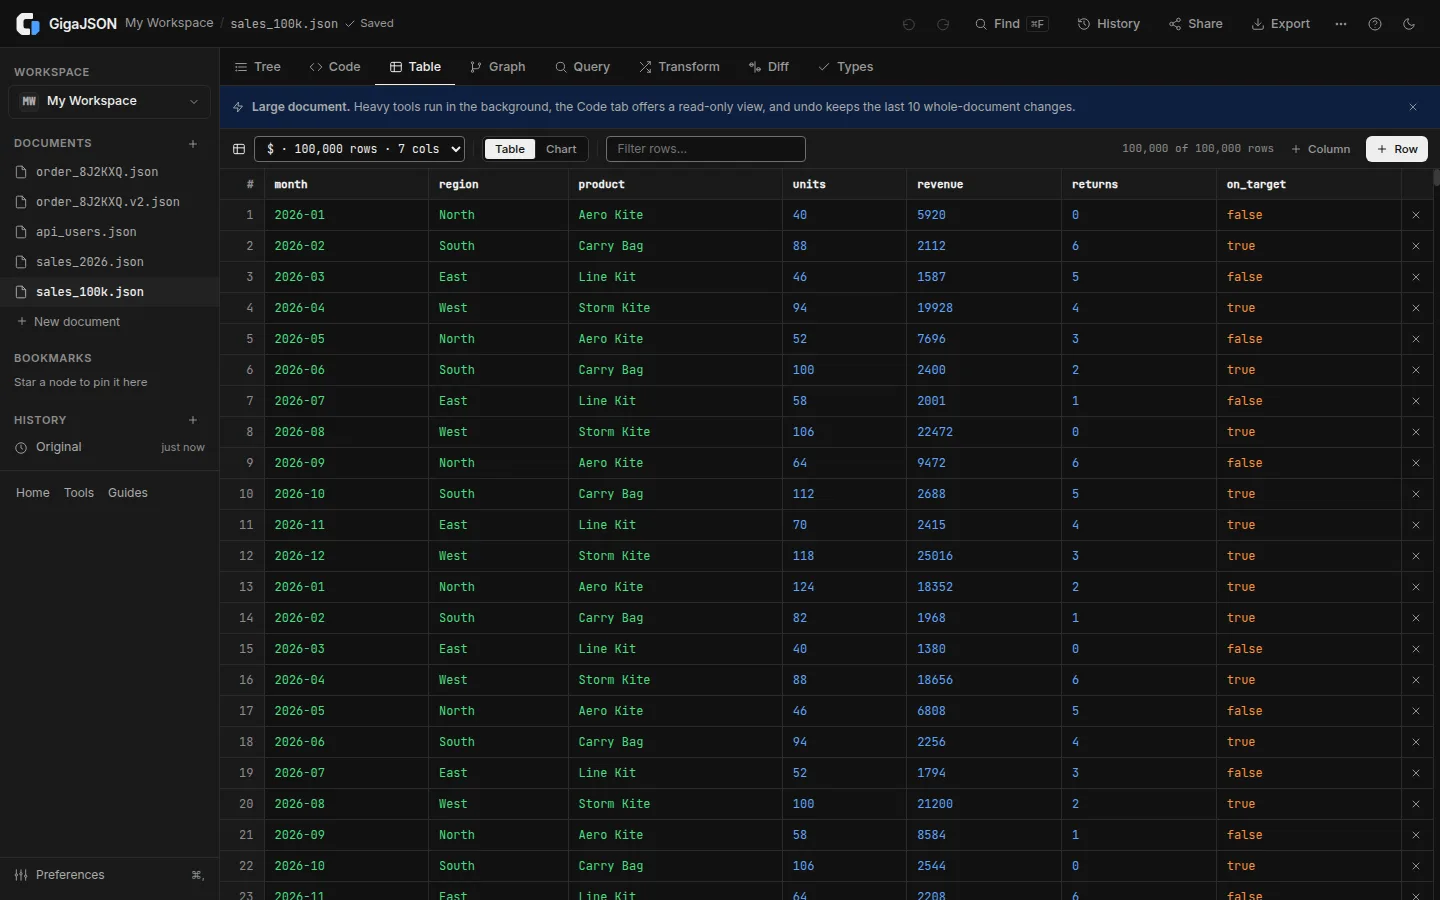The height and width of the screenshot is (900, 1440).
Task: Open the Transform tab
Action: coord(680,67)
